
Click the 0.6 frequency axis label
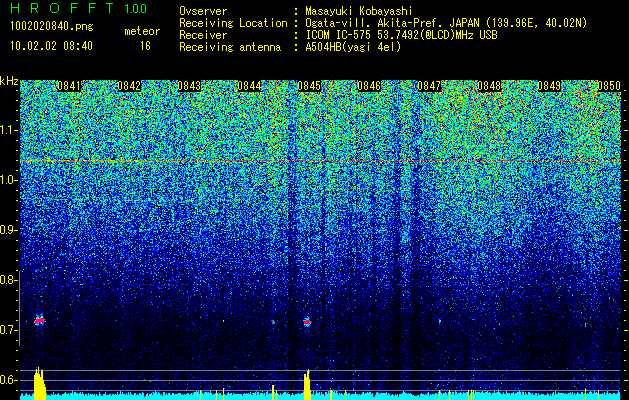click(x=9, y=380)
